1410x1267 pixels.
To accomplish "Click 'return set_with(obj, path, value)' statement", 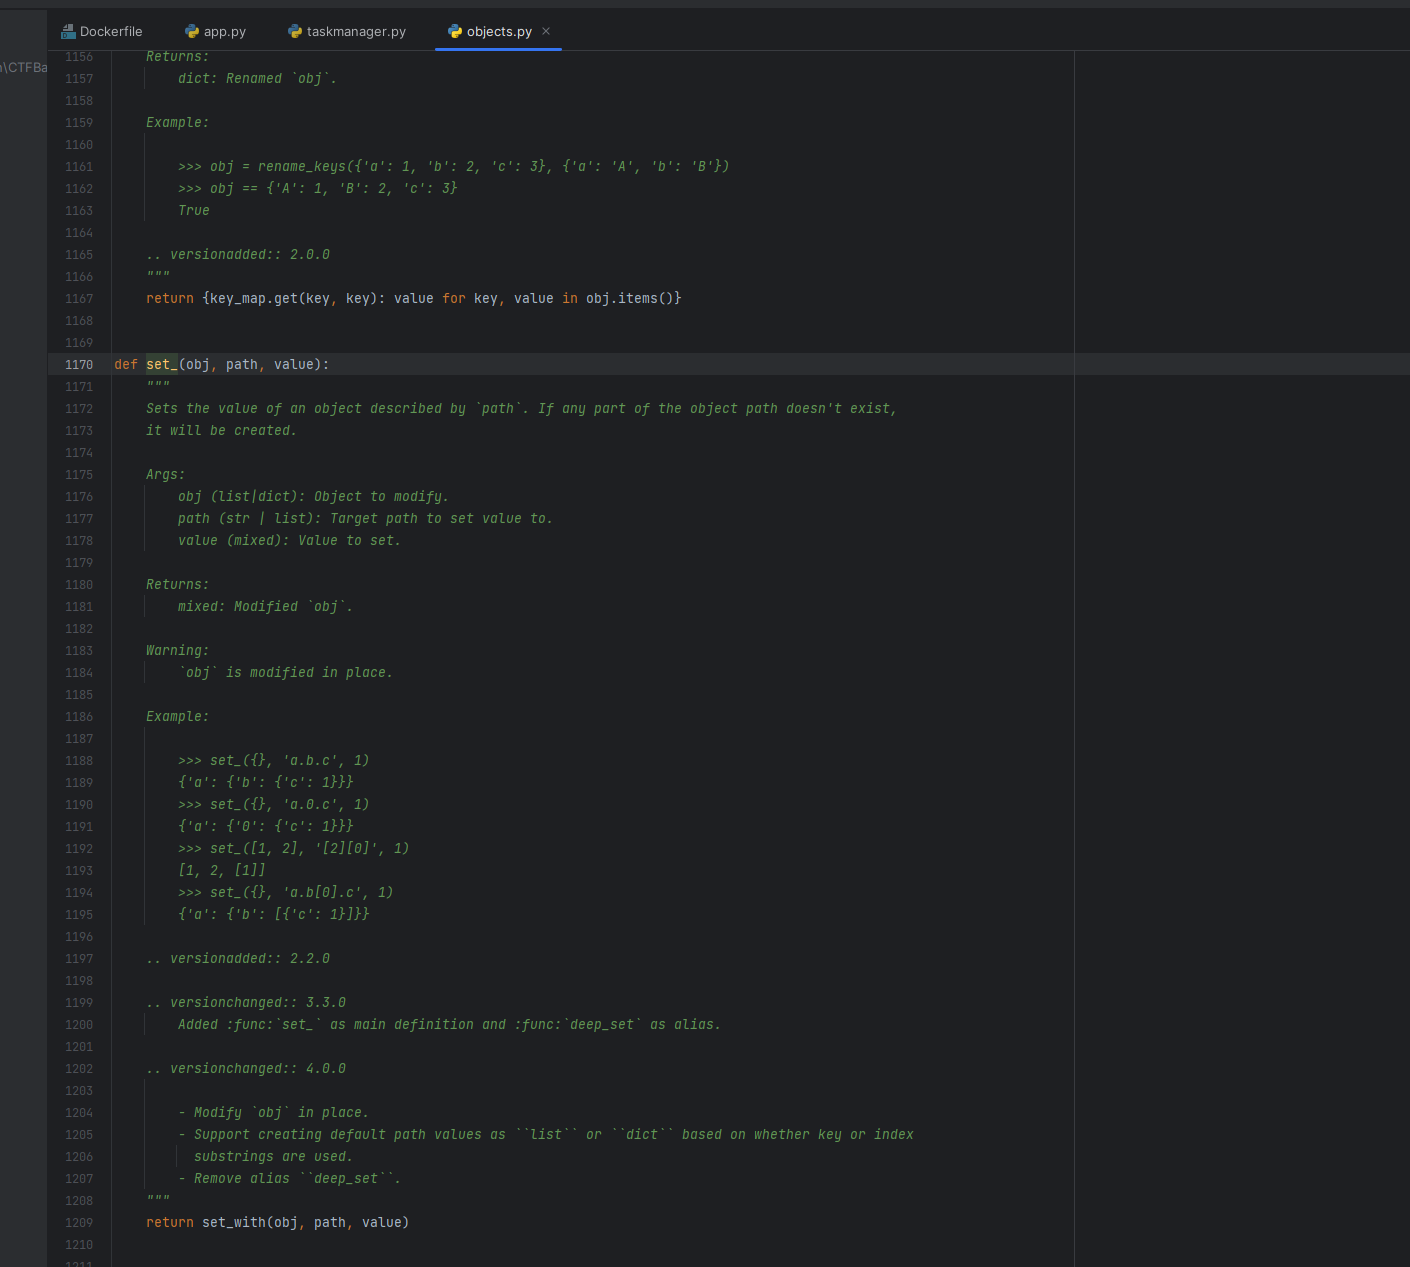I will (x=277, y=1222).
